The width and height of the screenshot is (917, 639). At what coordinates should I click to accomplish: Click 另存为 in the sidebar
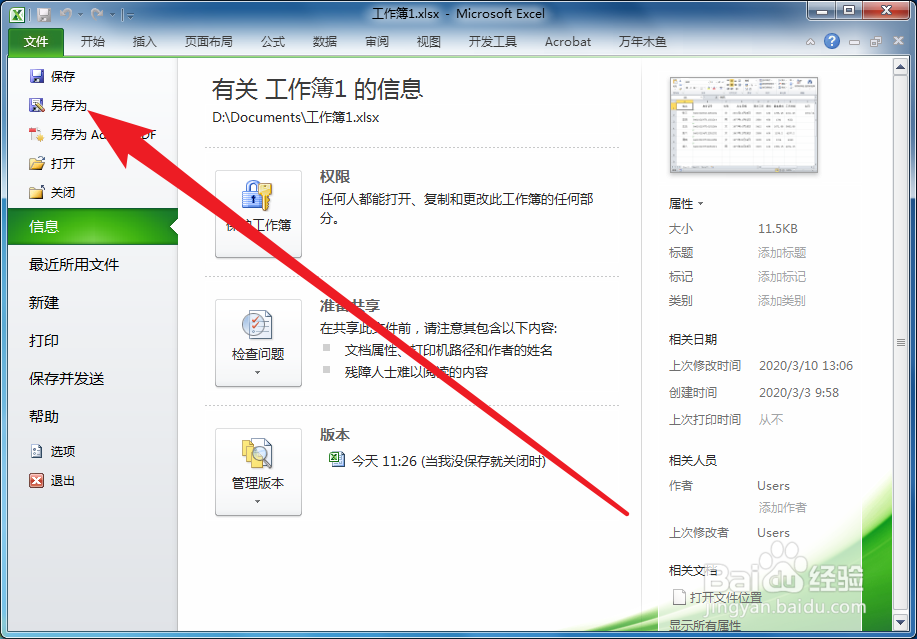58,104
